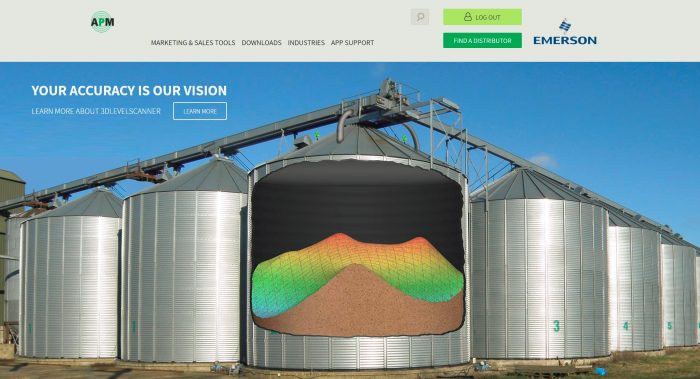Click the green number 3 on the silo
The image size is (700, 379).
[x=556, y=326]
